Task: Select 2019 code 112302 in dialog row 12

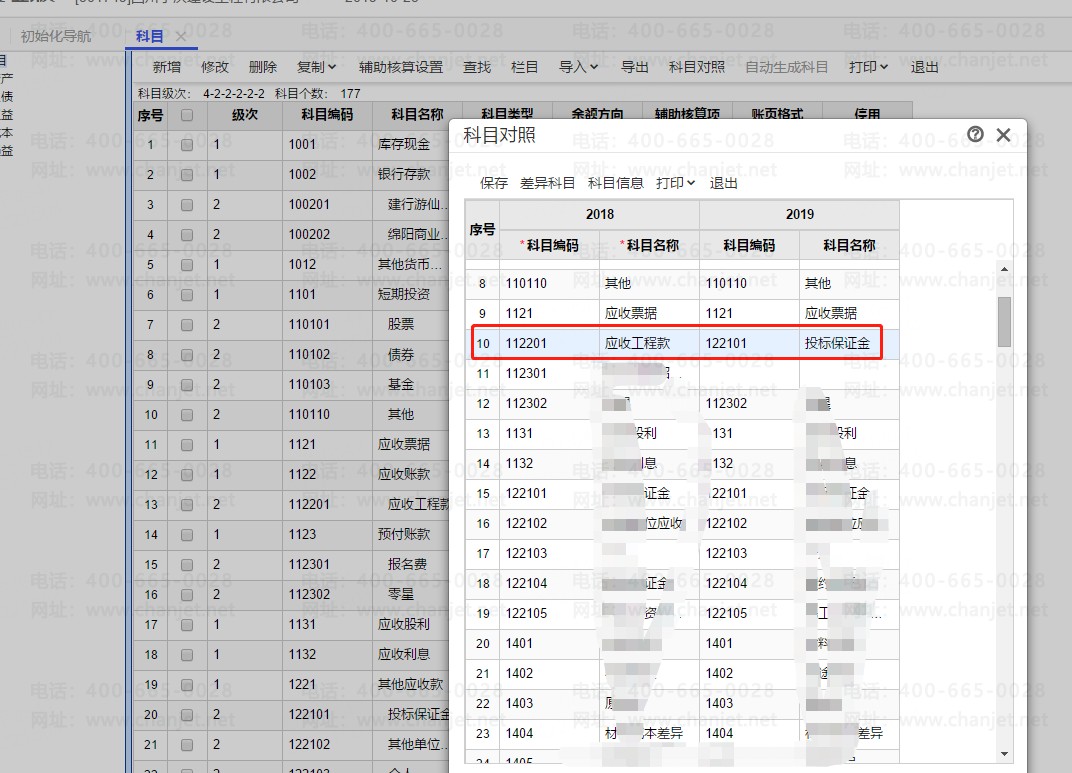Action: [x=749, y=403]
